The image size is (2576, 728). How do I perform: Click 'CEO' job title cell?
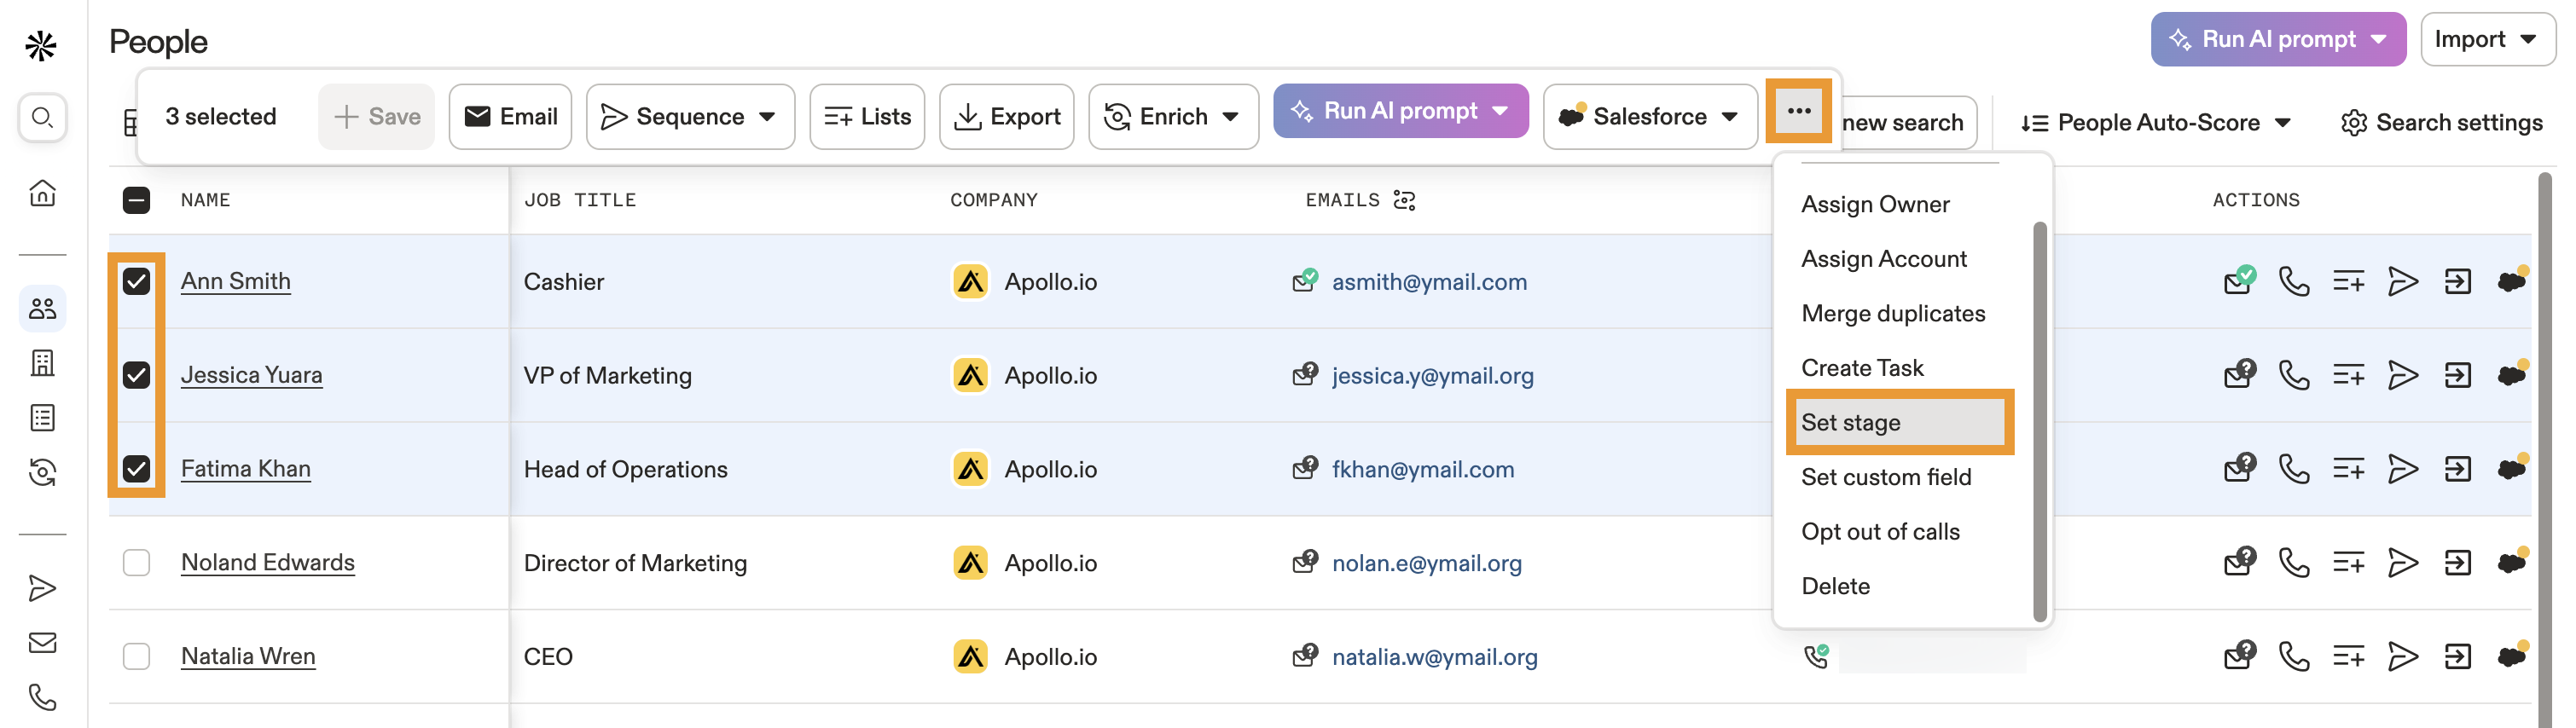tap(548, 657)
